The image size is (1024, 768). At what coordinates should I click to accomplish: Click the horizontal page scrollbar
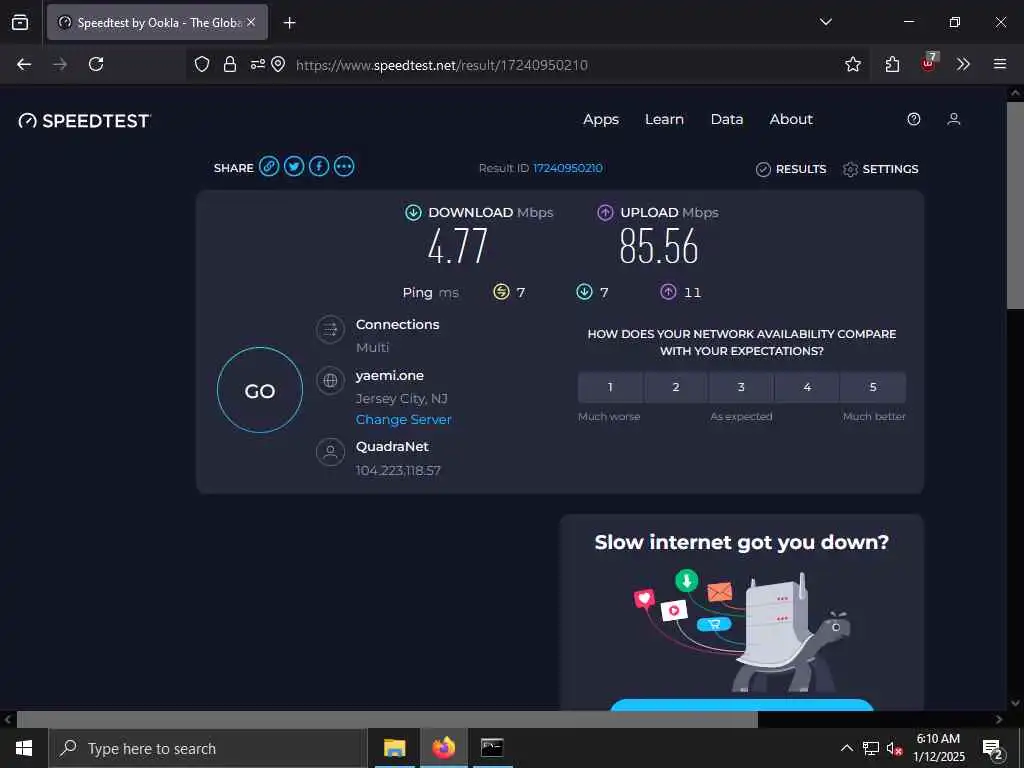click(x=387, y=720)
